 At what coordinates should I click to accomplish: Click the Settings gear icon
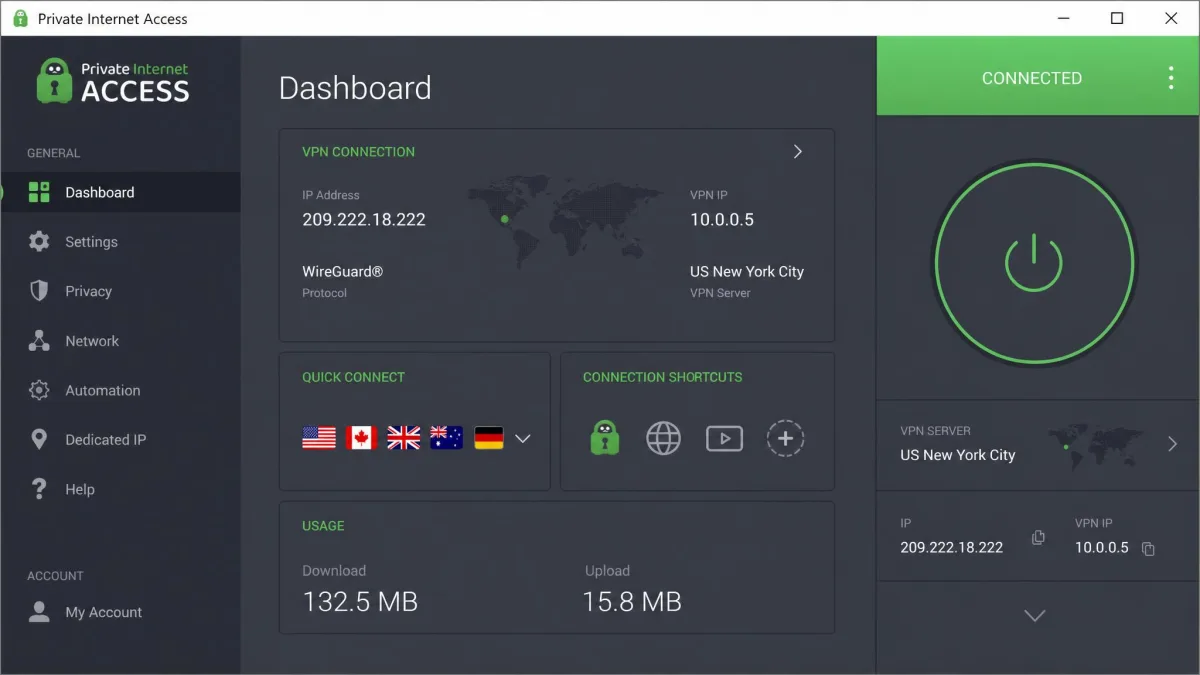coord(39,241)
